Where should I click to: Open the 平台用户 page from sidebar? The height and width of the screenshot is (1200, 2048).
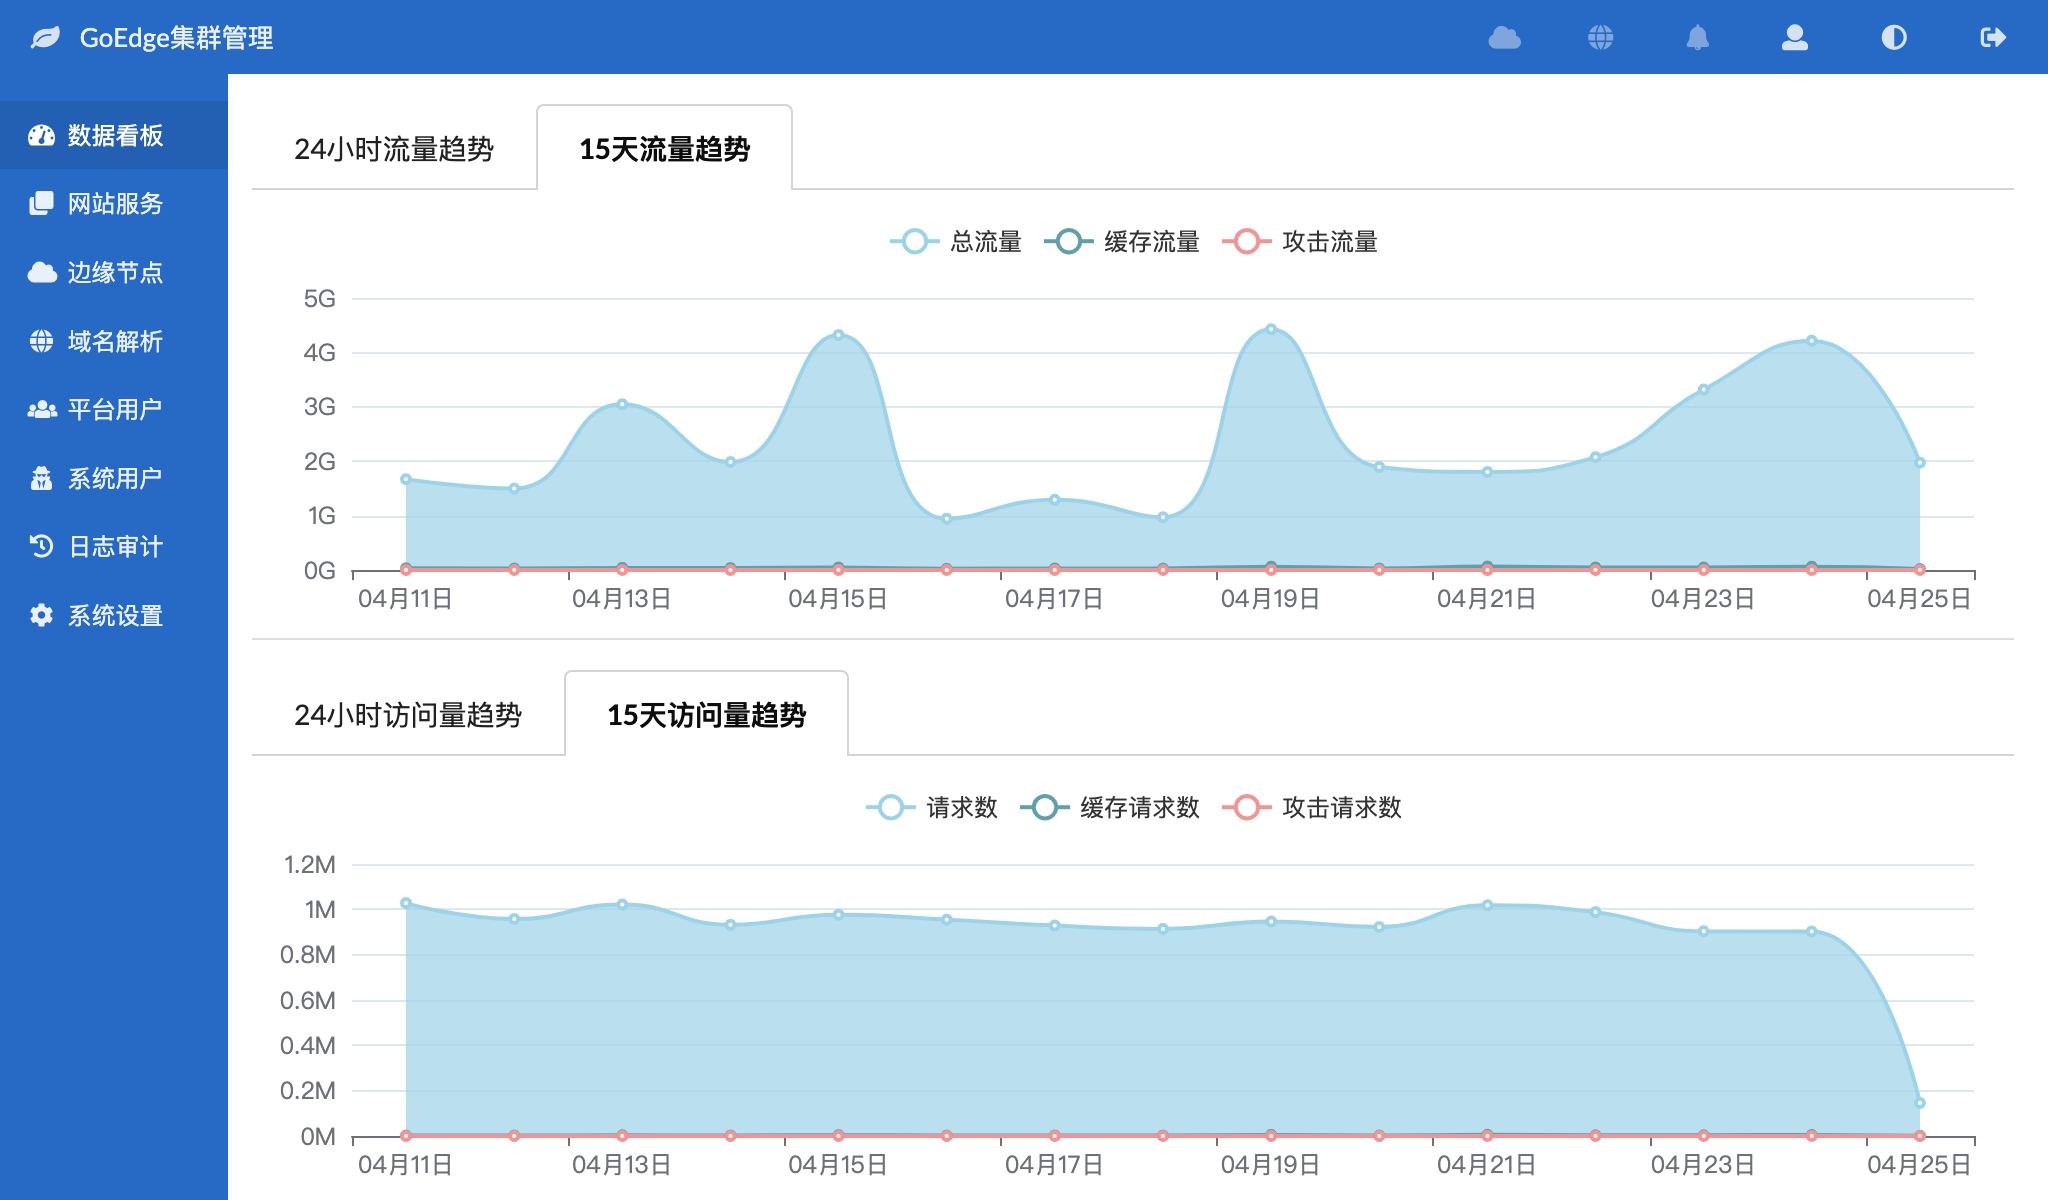[x=113, y=408]
